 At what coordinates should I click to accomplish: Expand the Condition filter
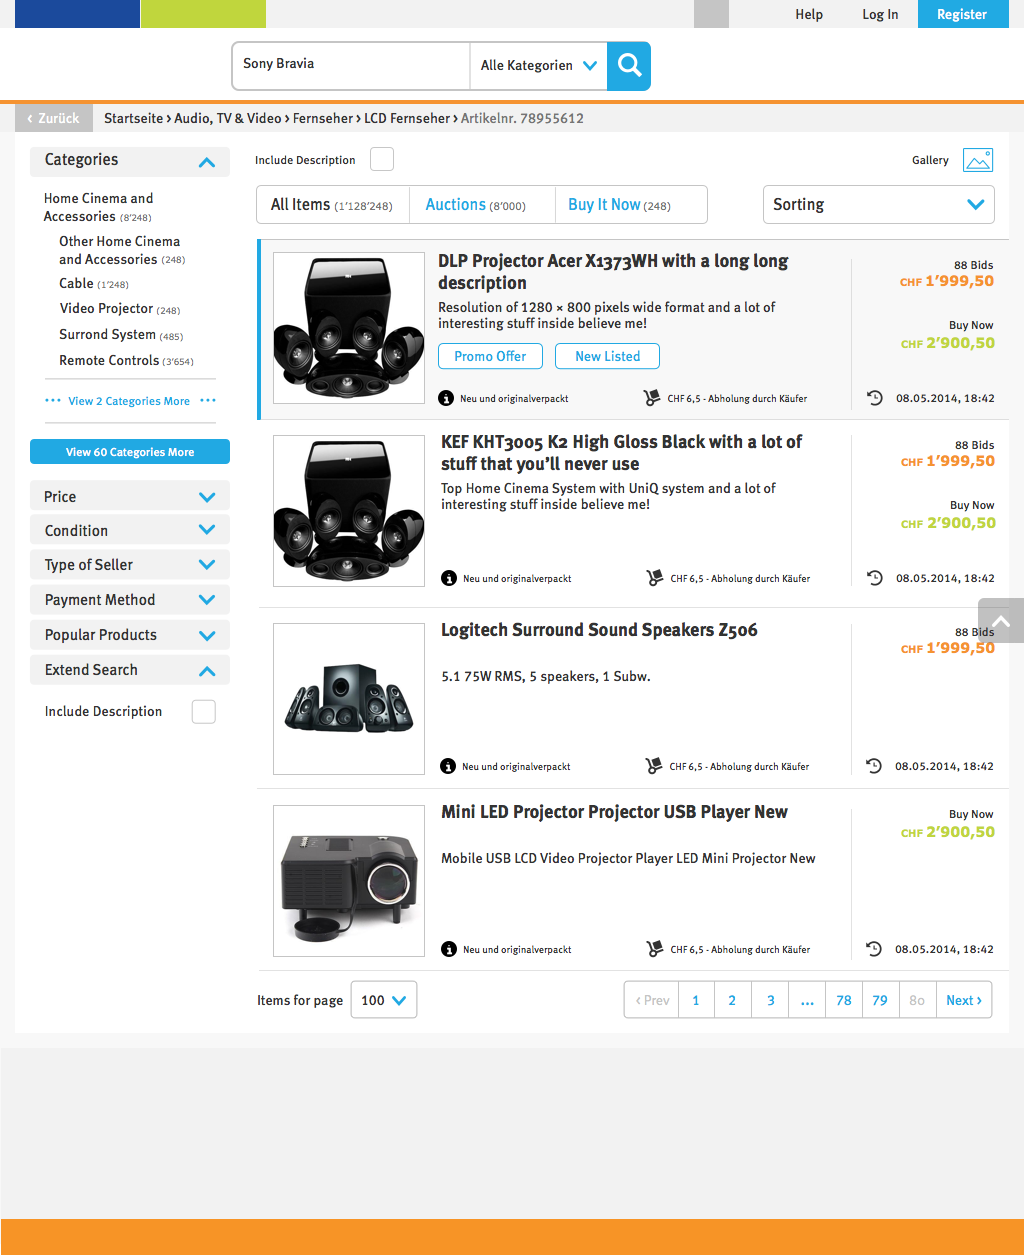tap(130, 530)
